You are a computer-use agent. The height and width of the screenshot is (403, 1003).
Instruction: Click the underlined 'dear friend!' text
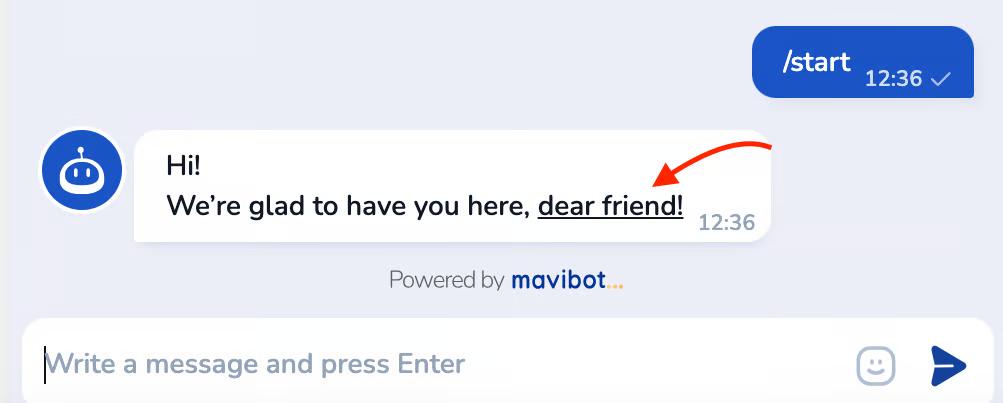[610, 207]
